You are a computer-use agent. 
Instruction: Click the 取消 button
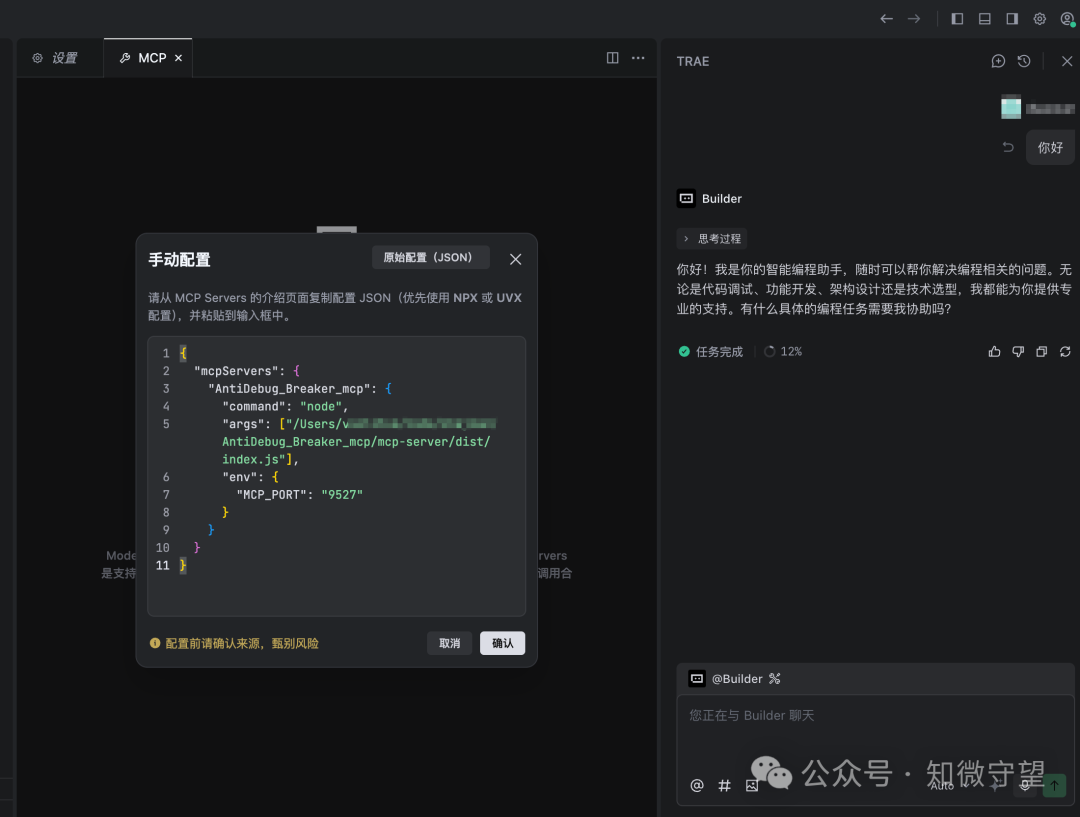coord(449,643)
